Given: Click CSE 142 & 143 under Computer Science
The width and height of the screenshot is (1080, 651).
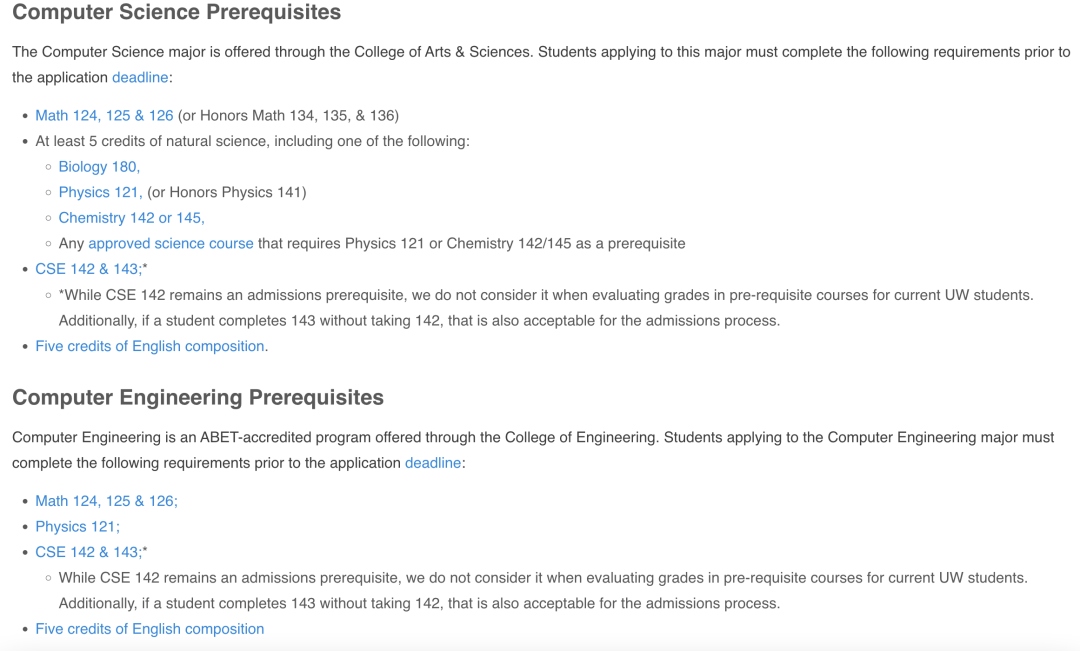Looking at the screenshot, I should pos(88,269).
